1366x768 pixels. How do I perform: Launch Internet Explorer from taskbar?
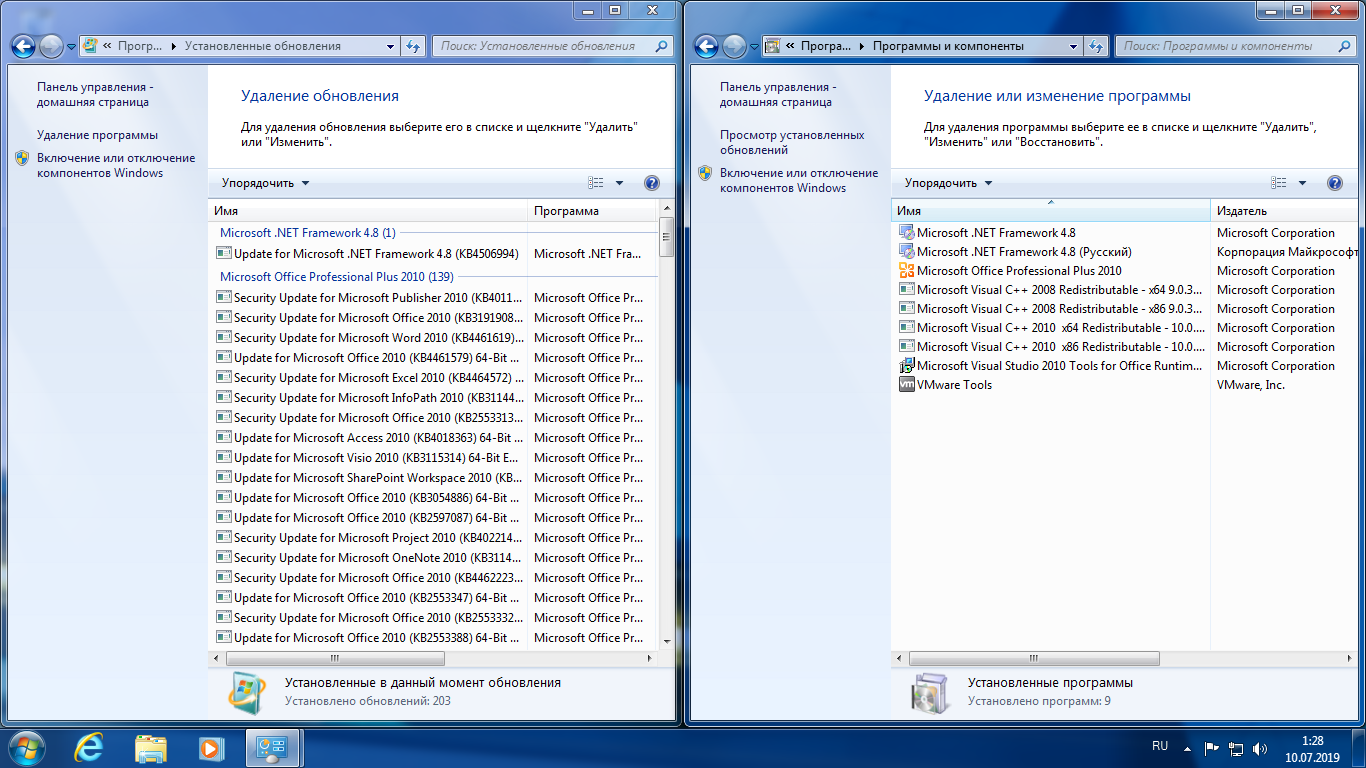(90, 748)
